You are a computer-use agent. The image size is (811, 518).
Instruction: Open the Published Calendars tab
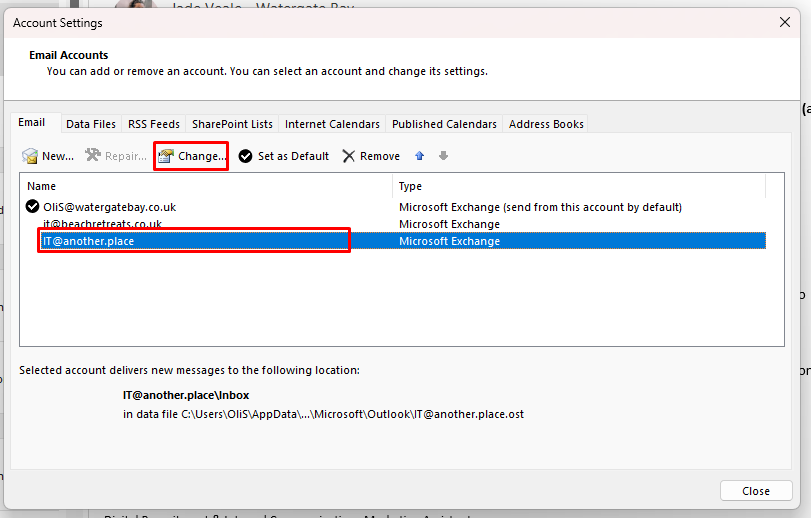444,124
